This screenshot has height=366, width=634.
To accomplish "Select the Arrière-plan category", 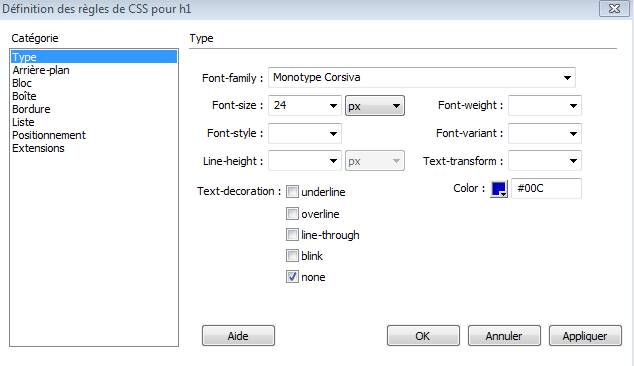I will coord(41,70).
